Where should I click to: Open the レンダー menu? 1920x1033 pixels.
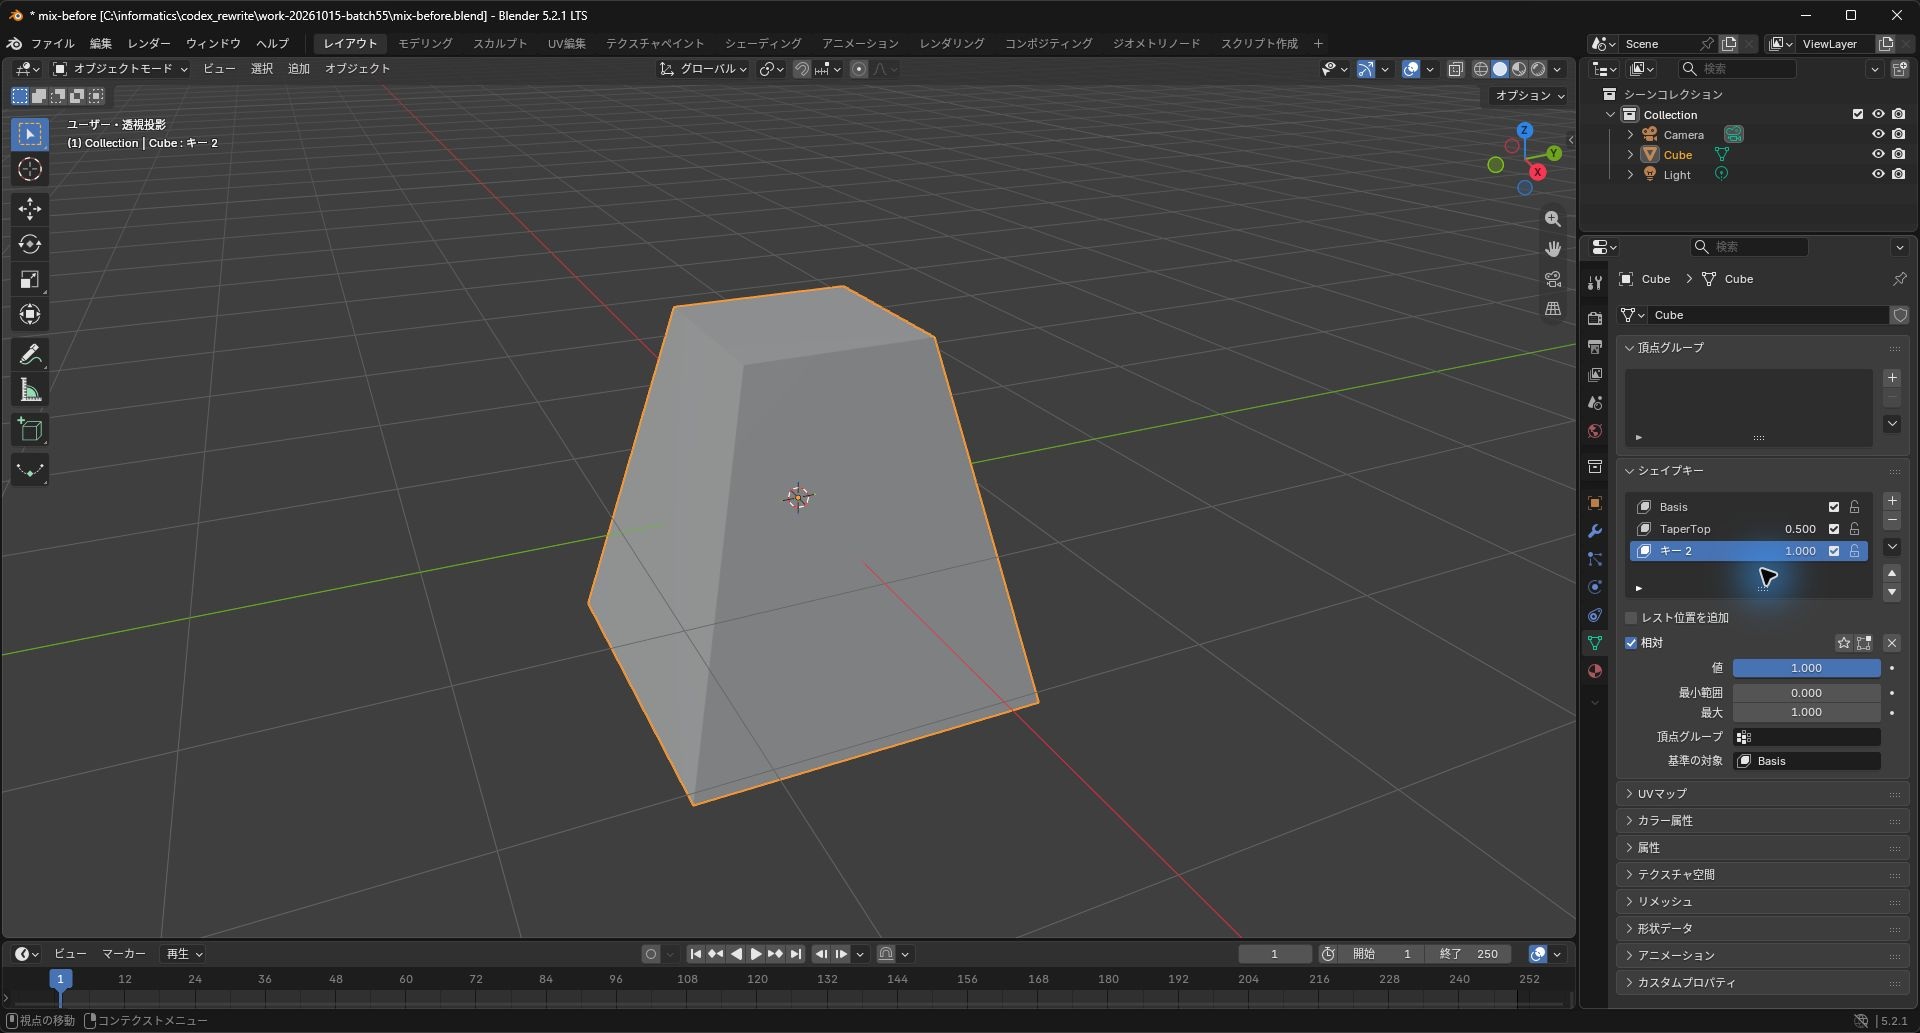click(x=148, y=44)
